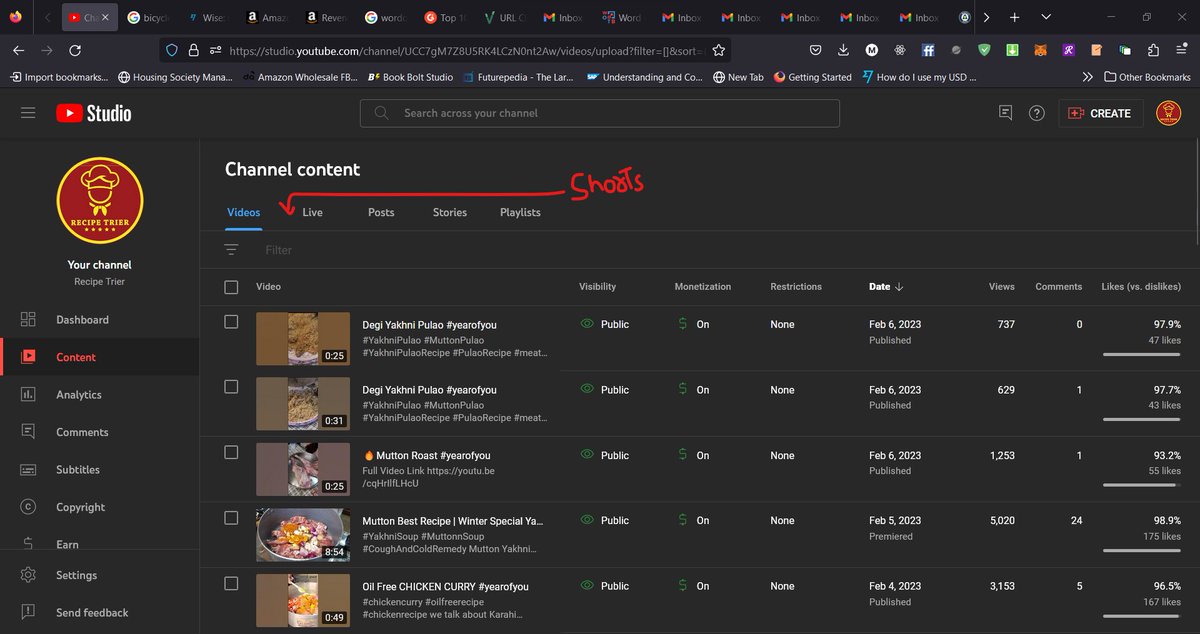Go back with the browser back arrow
The width and height of the screenshot is (1200, 634).
[19, 50]
